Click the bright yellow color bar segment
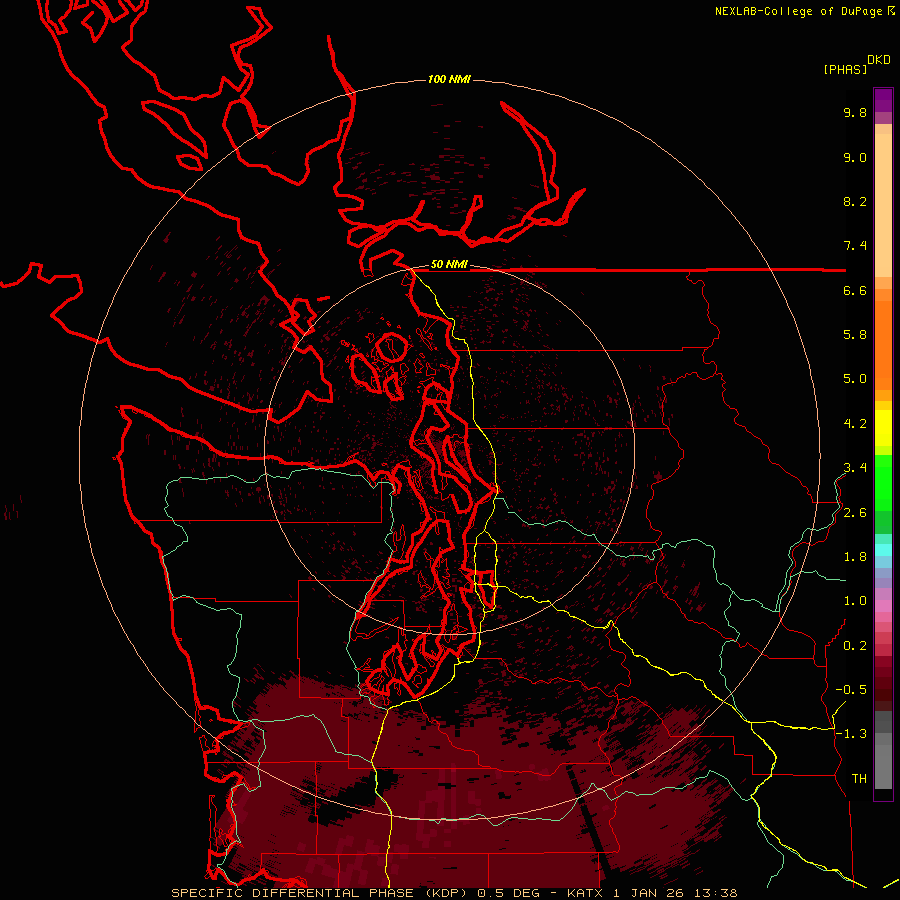The height and width of the screenshot is (900, 900). point(883,428)
